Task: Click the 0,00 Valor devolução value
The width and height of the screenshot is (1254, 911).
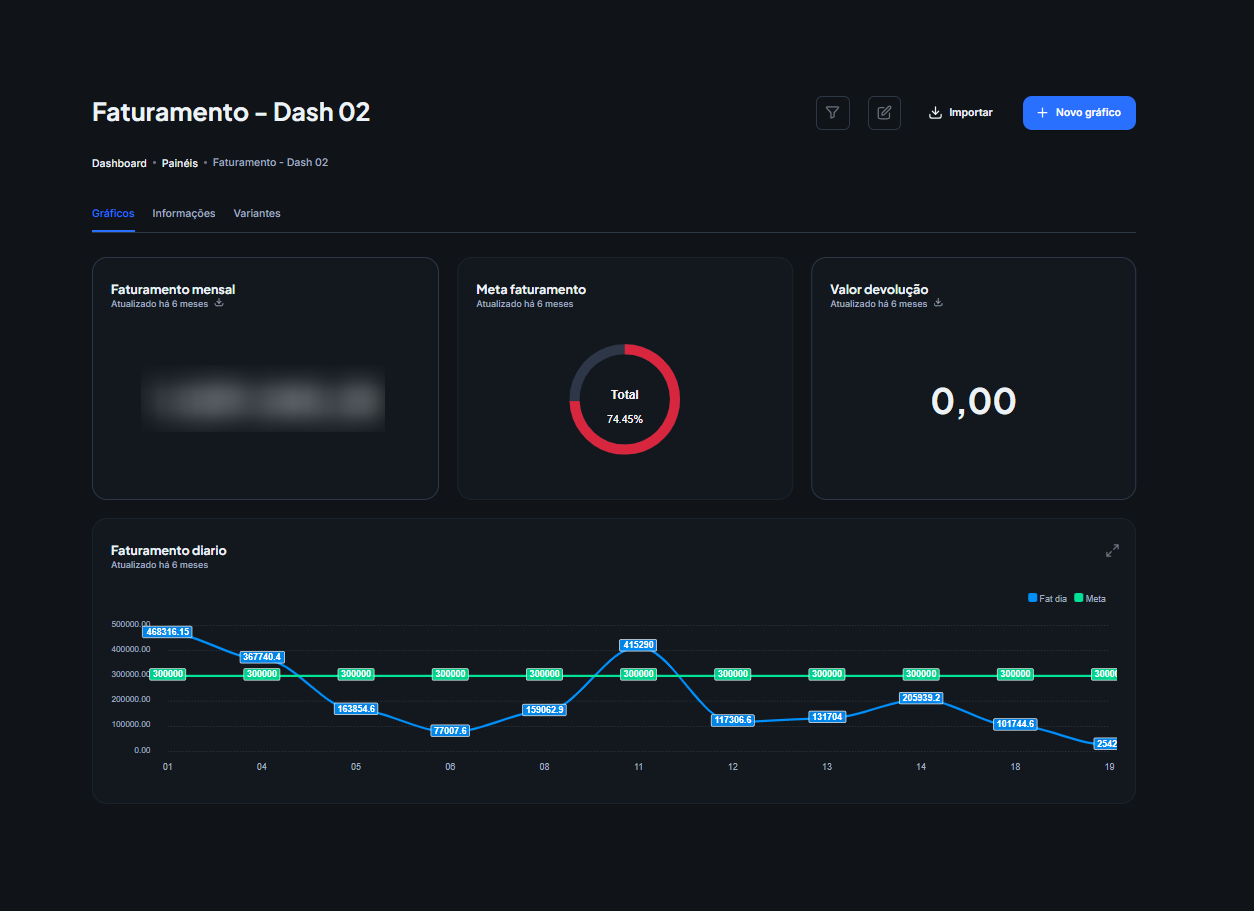Action: pos(973,401)
